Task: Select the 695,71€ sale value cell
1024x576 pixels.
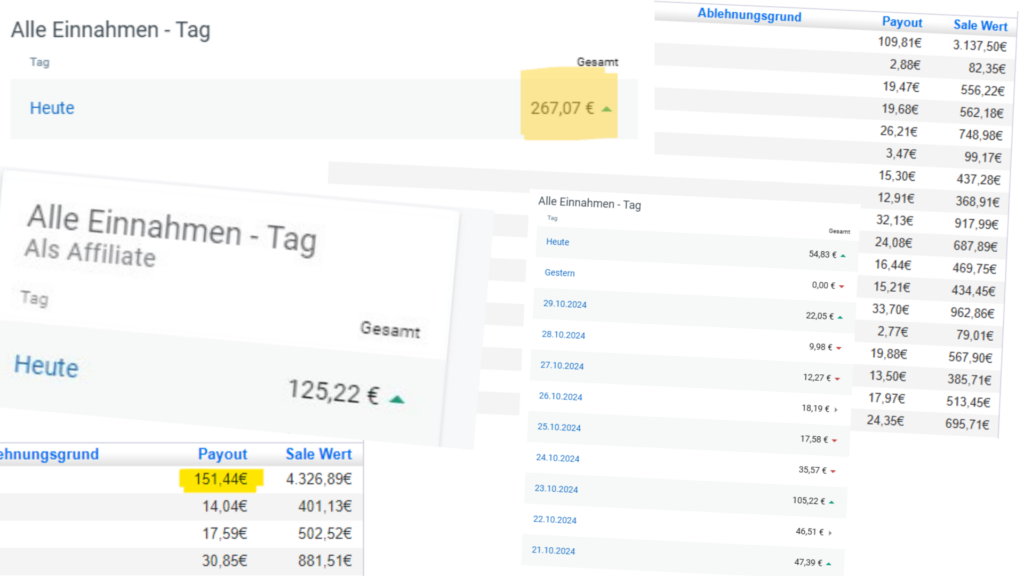Action: coord(967,424)
